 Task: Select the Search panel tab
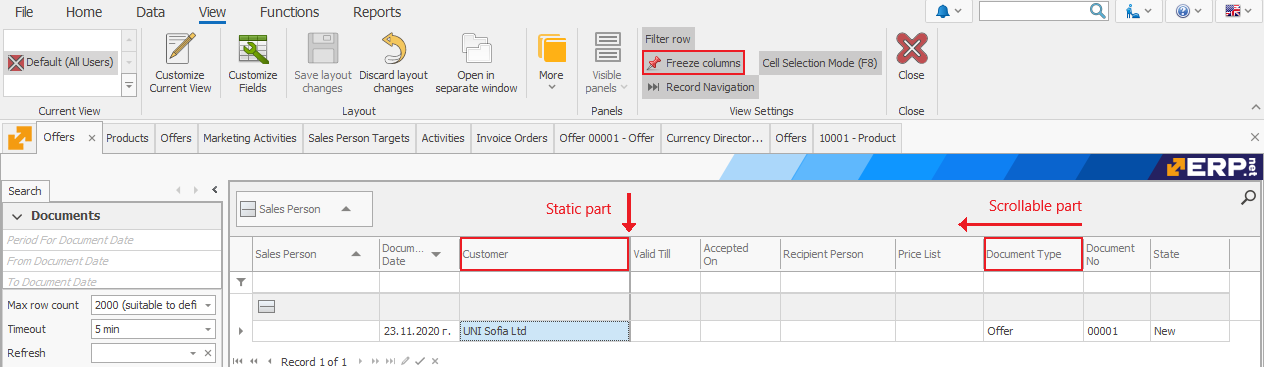25,191
